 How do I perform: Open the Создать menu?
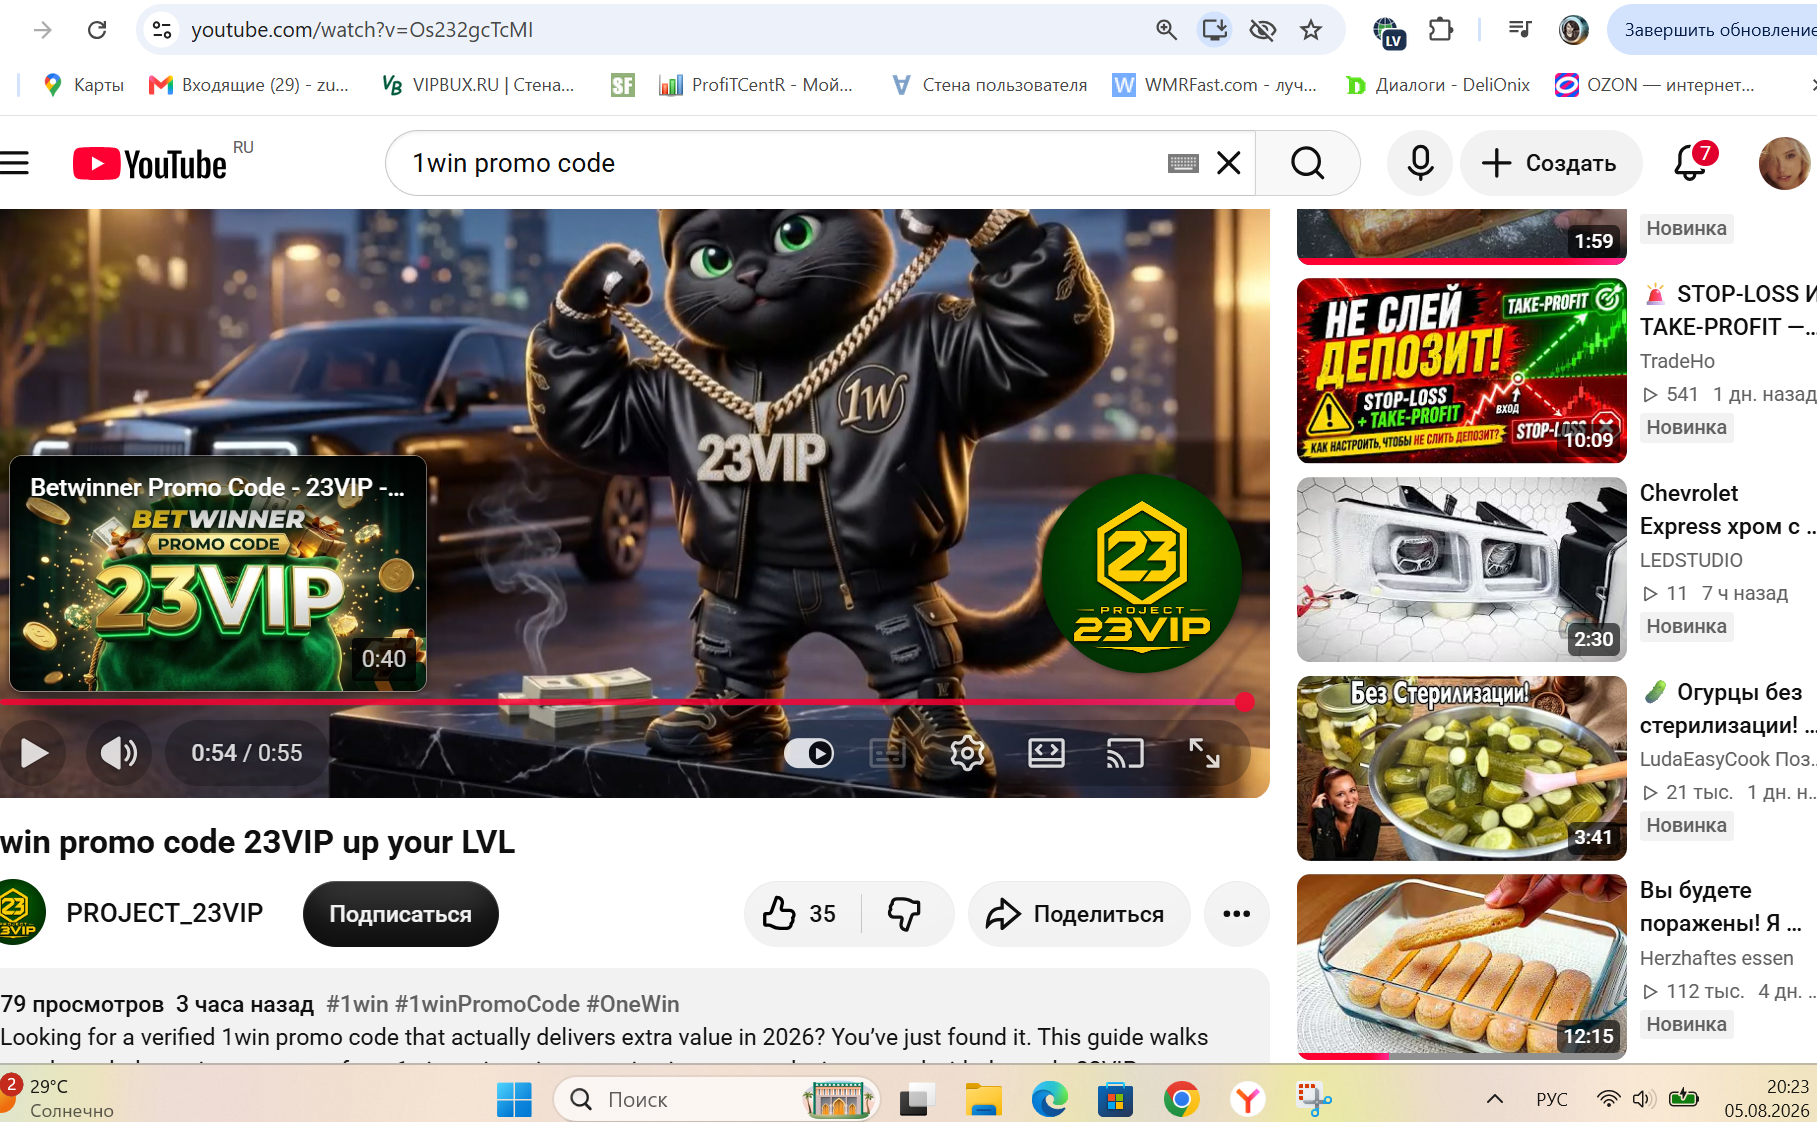click(x=1550, y=163)
